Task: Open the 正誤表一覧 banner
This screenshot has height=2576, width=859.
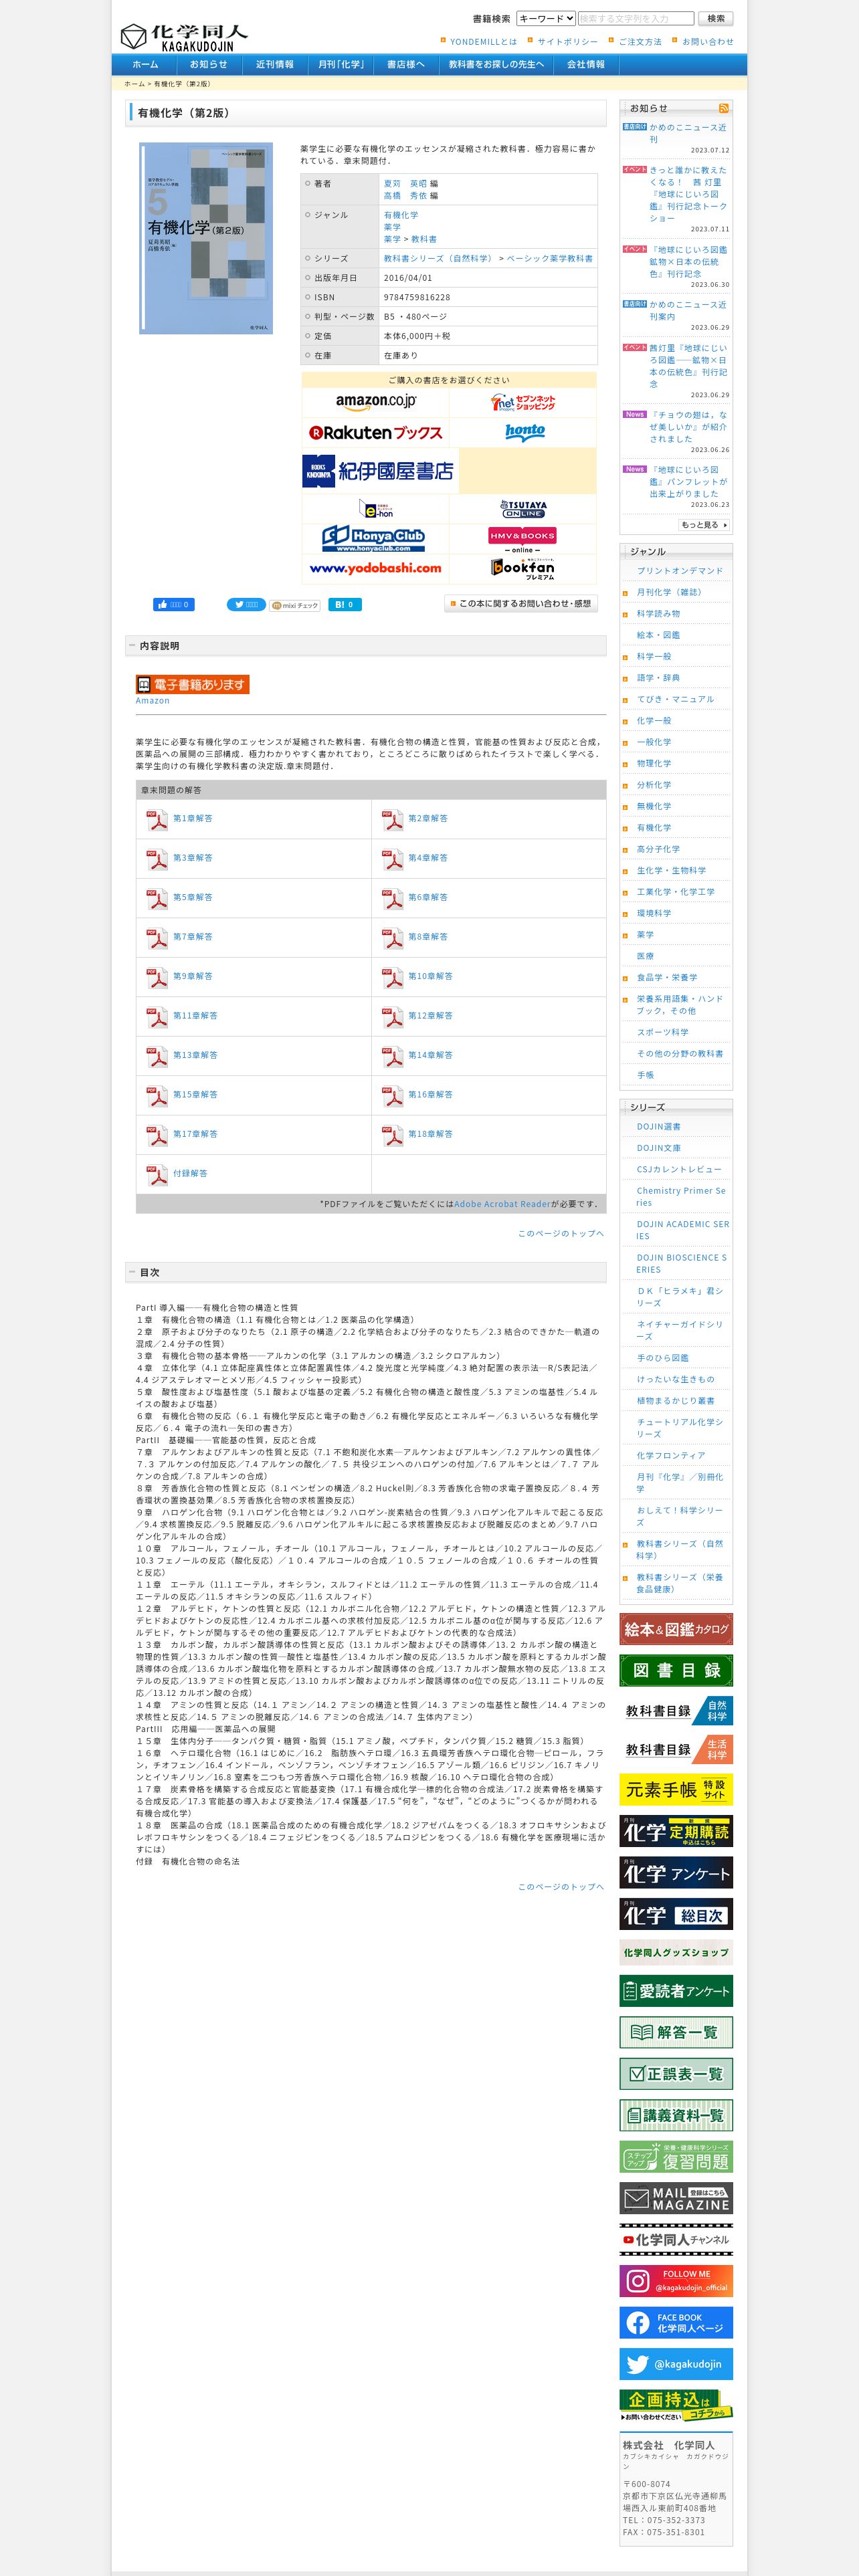Action: [676, 2074]
